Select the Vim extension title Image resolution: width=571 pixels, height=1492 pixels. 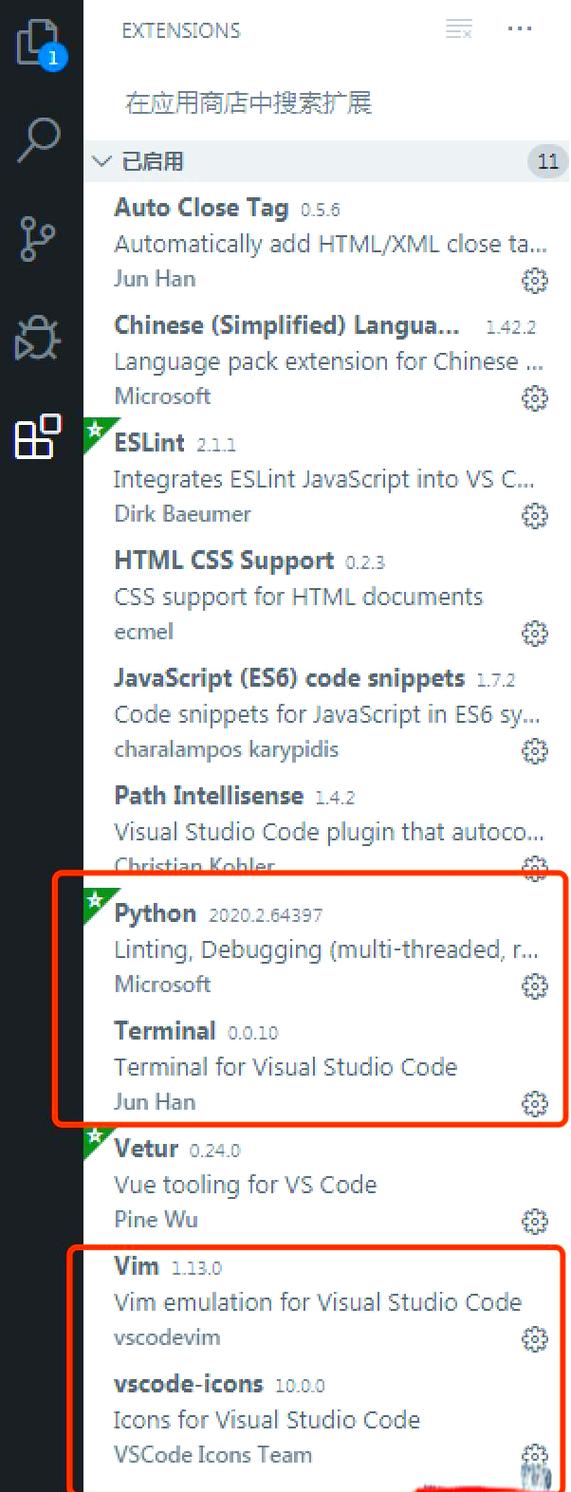click(136, 1266)
